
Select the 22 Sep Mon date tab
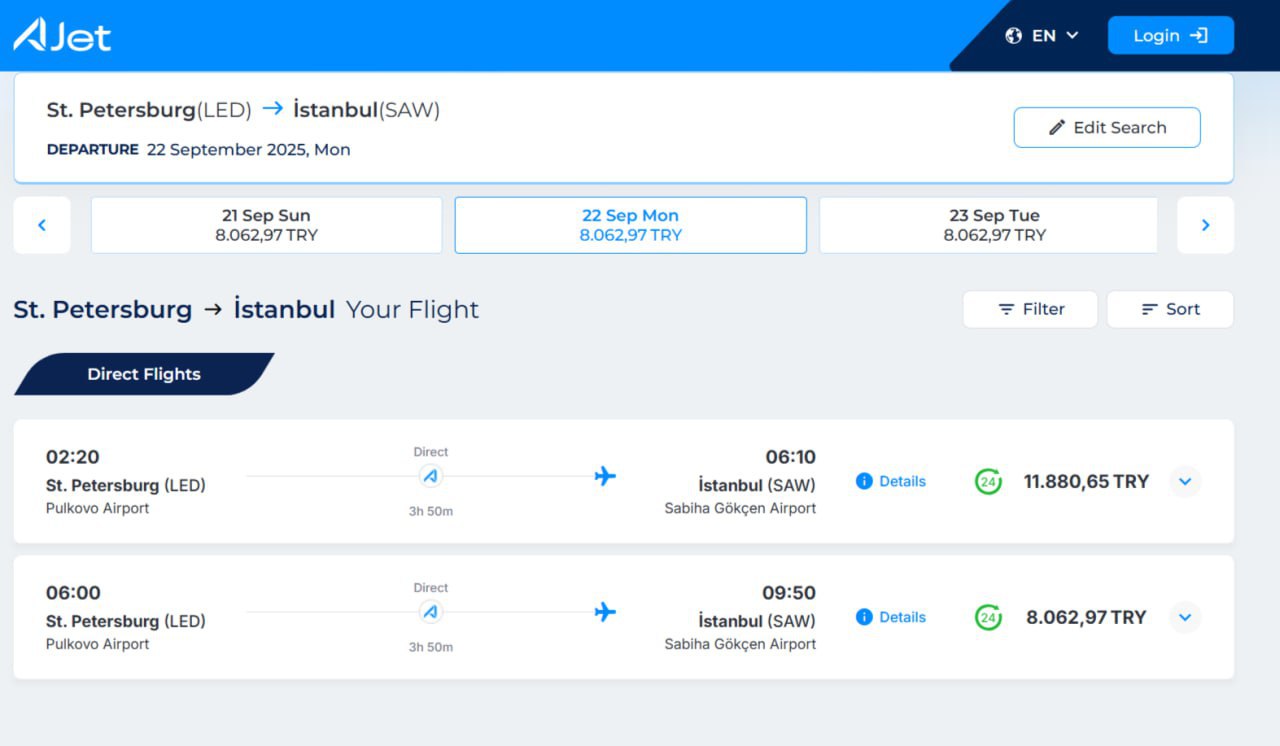point(630,225)
